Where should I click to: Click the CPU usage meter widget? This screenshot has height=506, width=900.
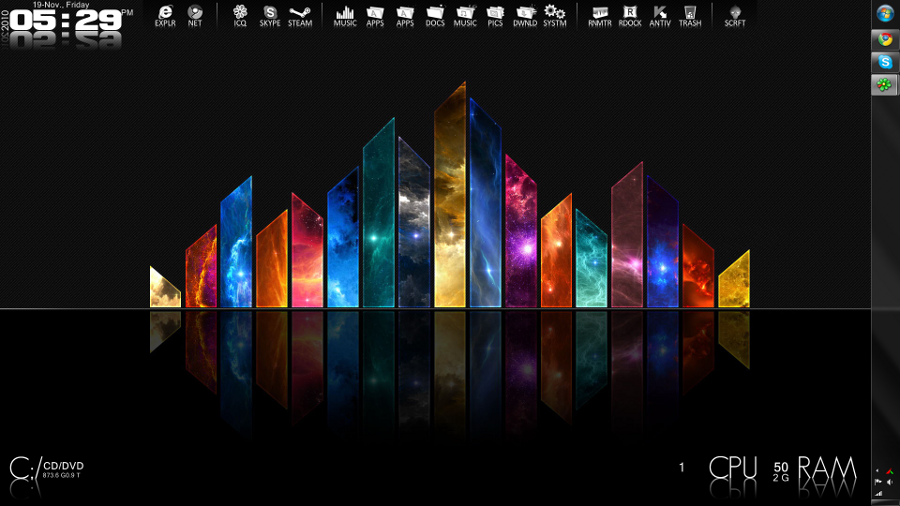coord(733,468)
